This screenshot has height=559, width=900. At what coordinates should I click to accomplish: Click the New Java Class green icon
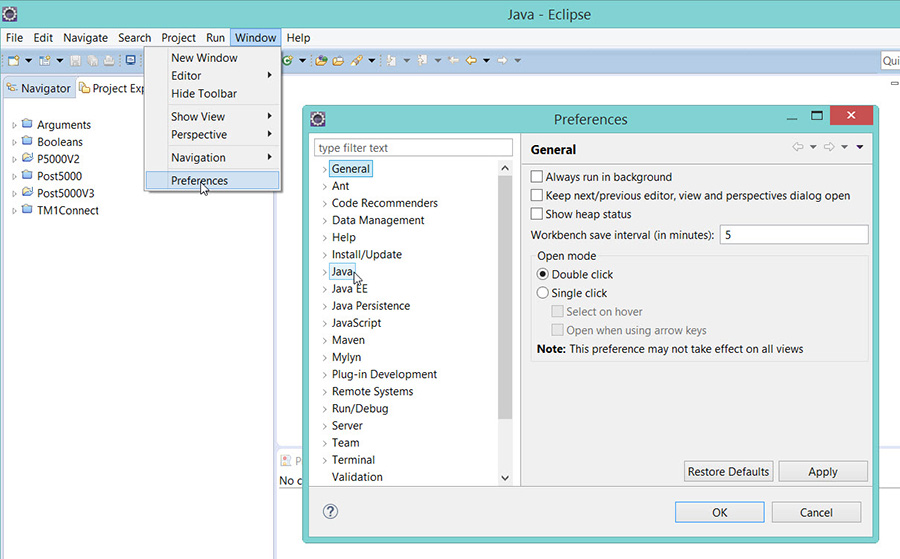[288, 60]
